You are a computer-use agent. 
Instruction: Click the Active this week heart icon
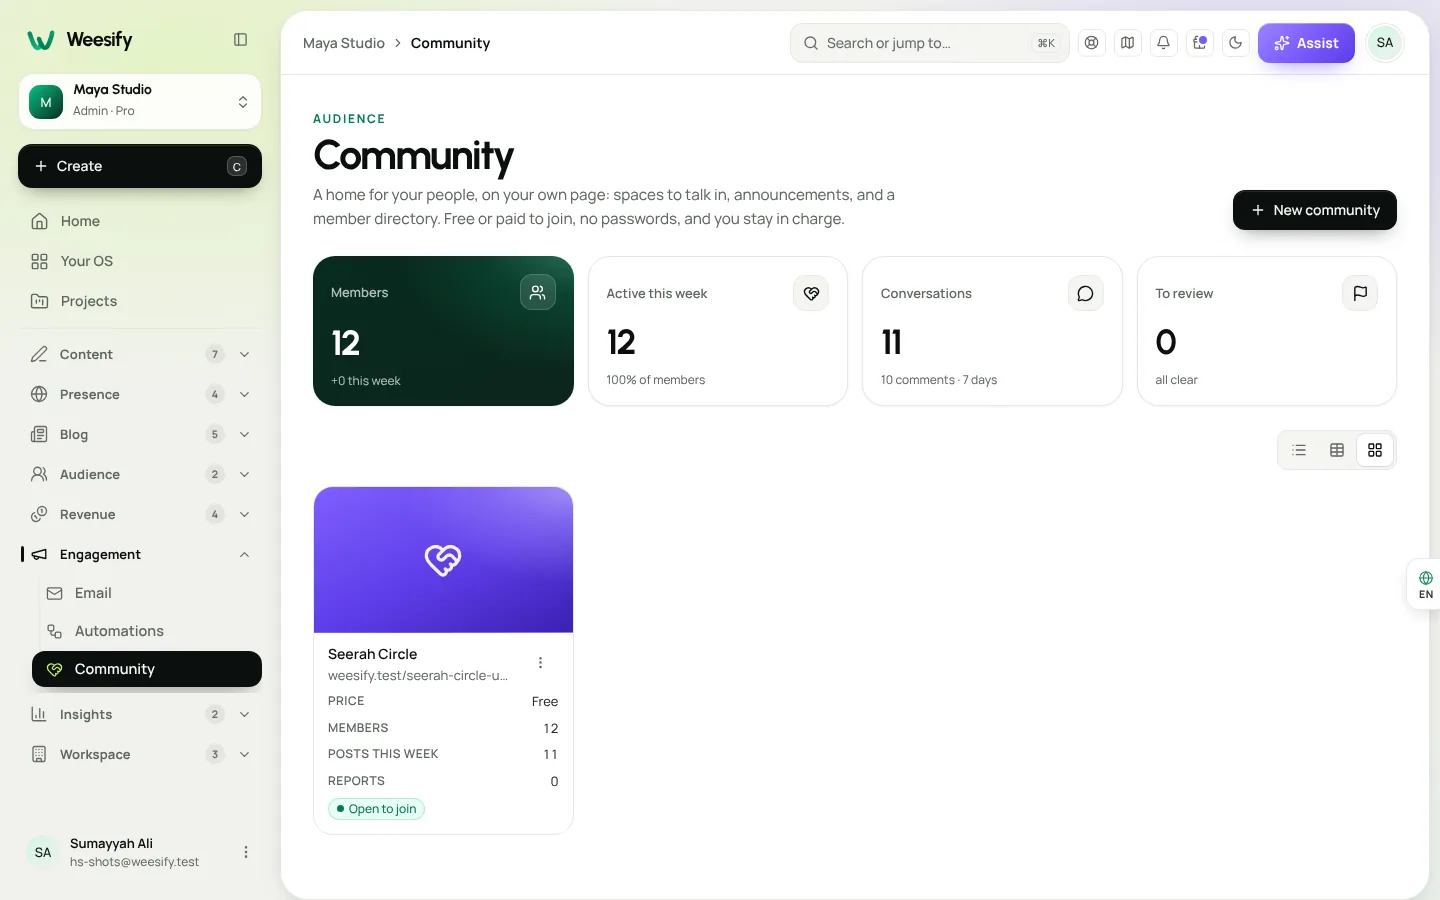click(x=811, y=293)
